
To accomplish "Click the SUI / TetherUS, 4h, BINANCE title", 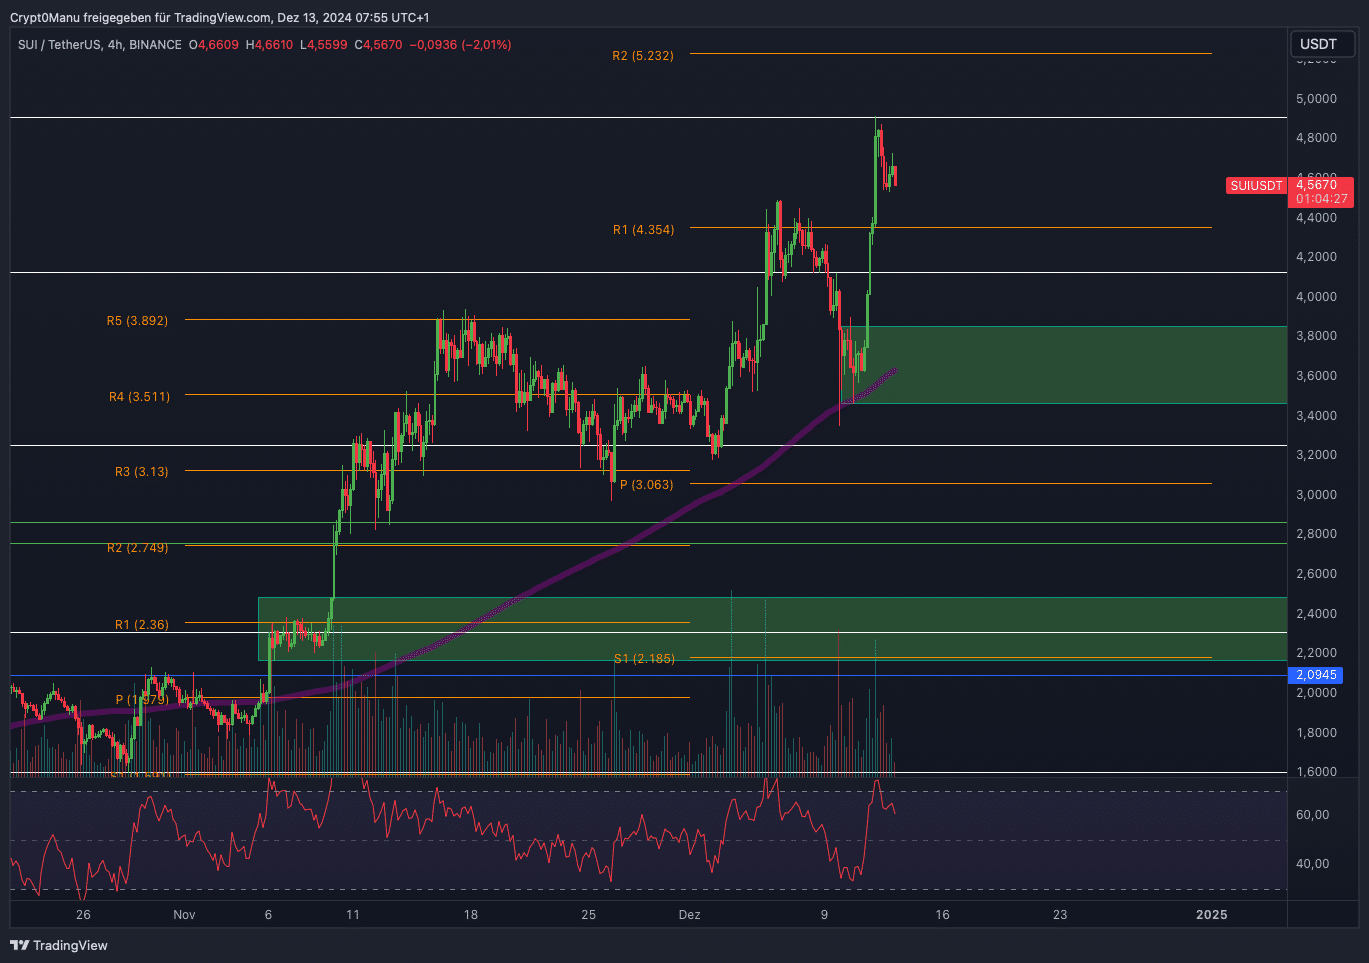I will pyautogui.click(x=100, y=45).
